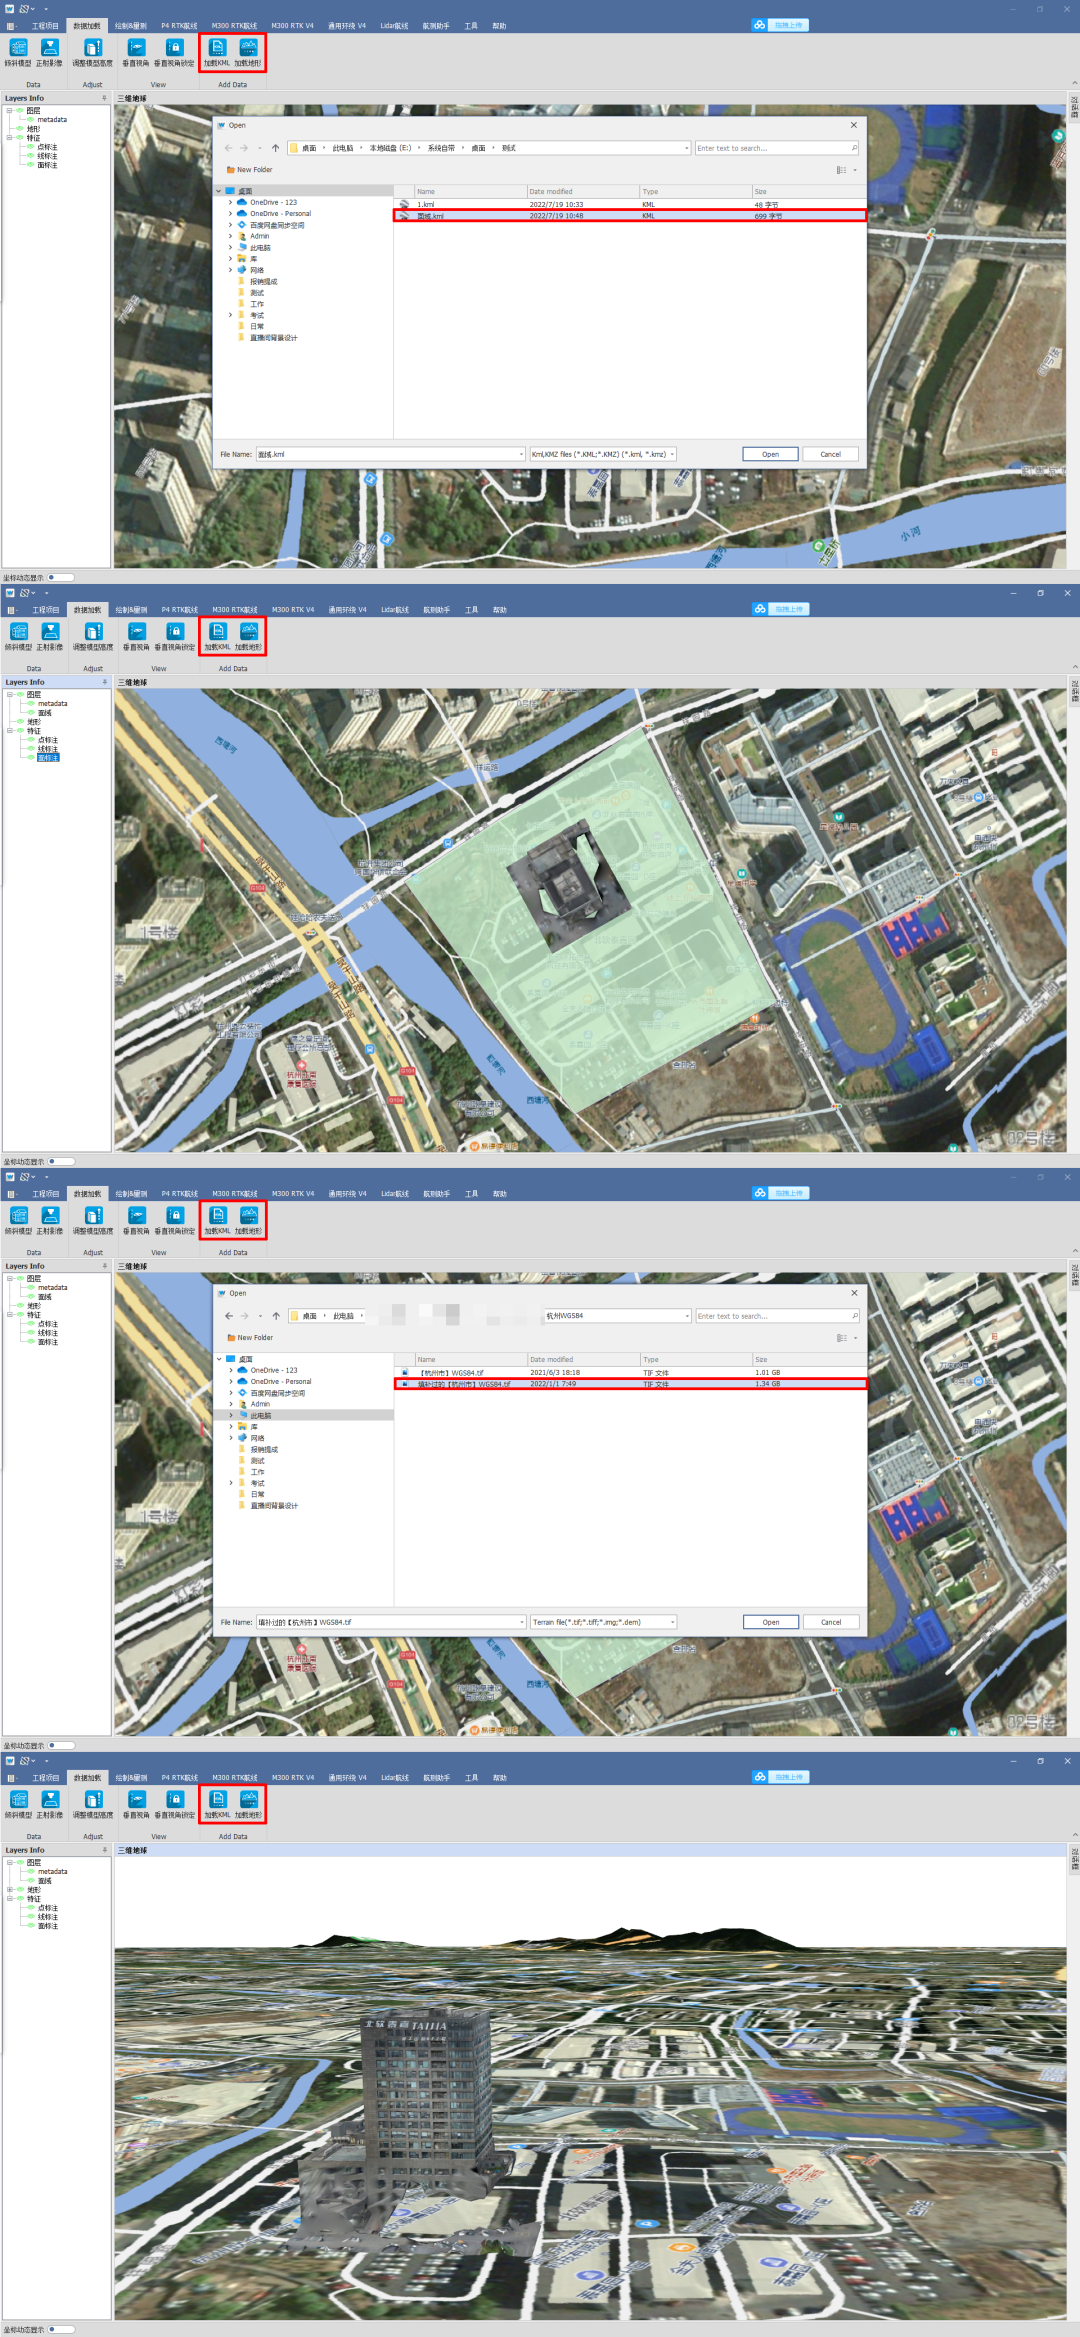Go up one folder in the KML Open dialog

click(276, 148)
